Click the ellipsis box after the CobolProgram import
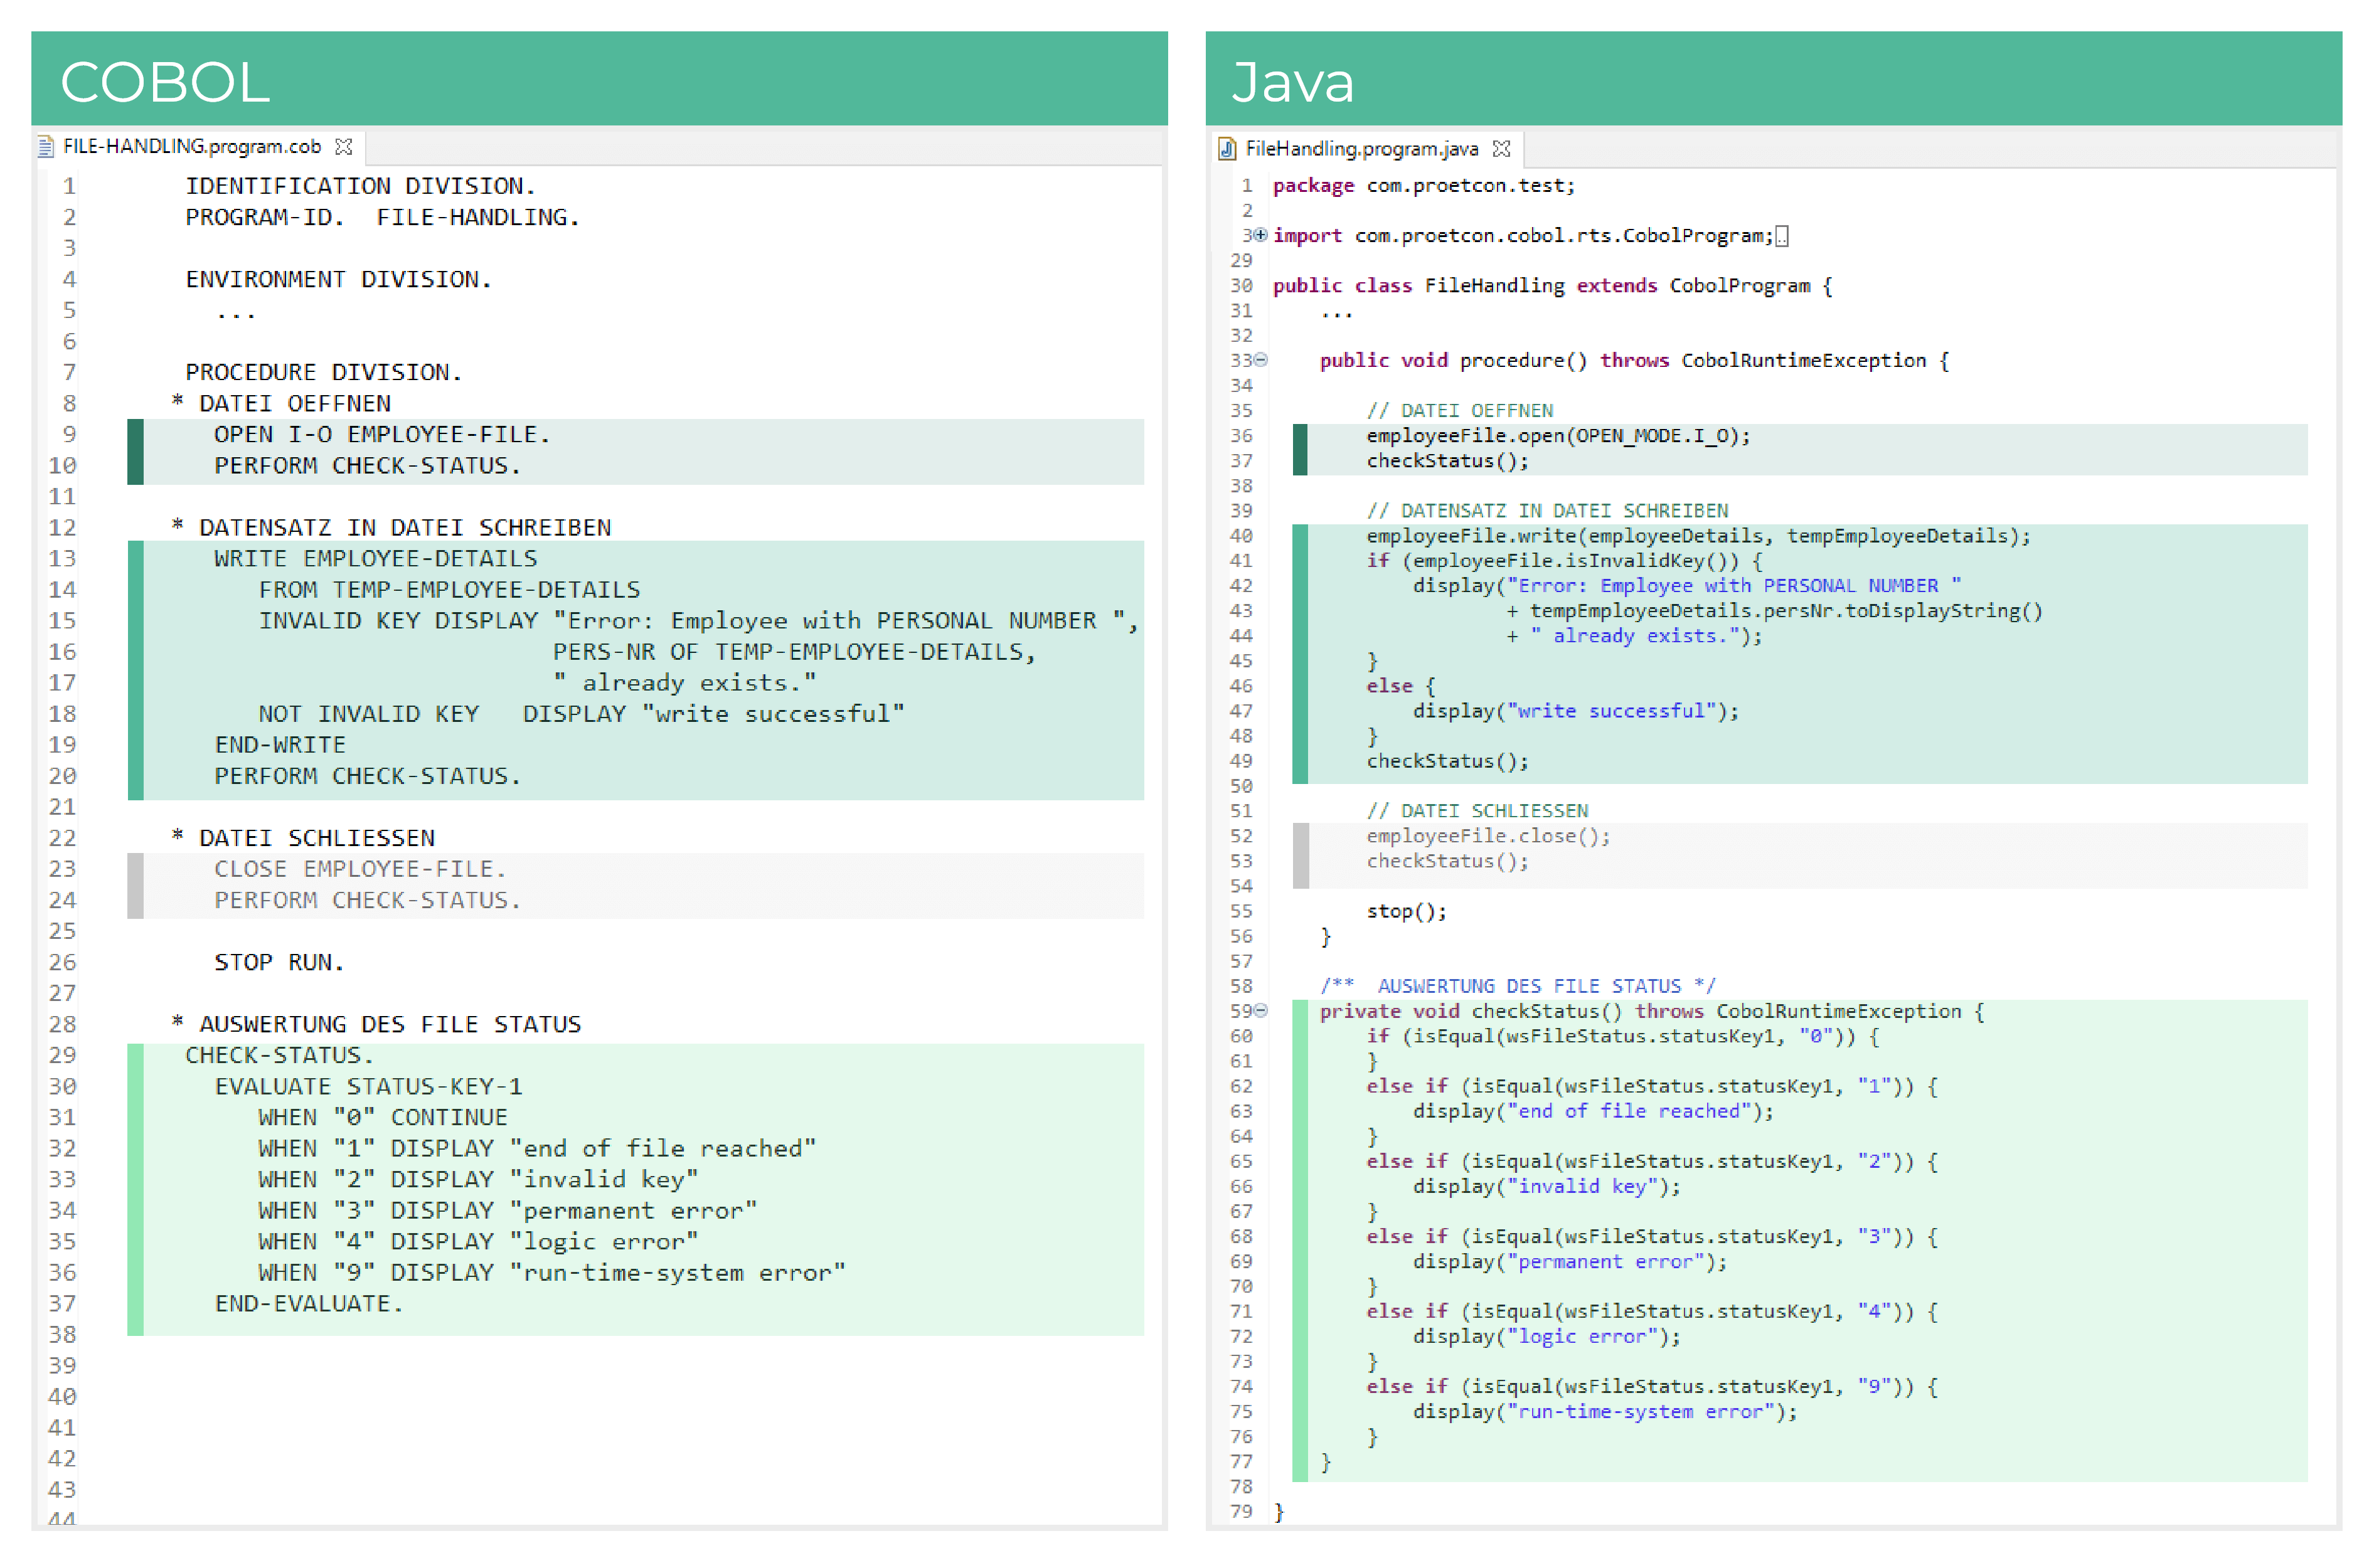 click(x=1783, y=236)
